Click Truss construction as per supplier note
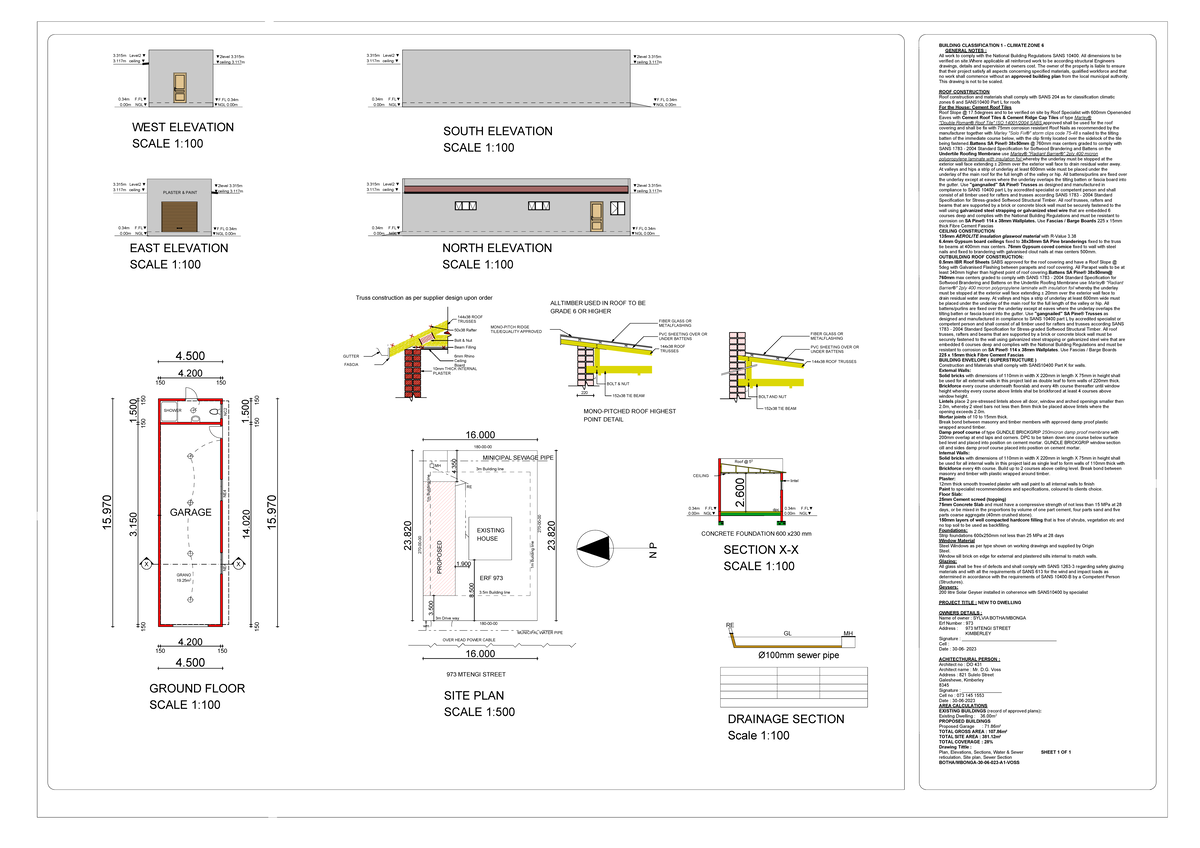Image resolution: width=1200 pixels, height=848 pixels. (x=425, y=297)
